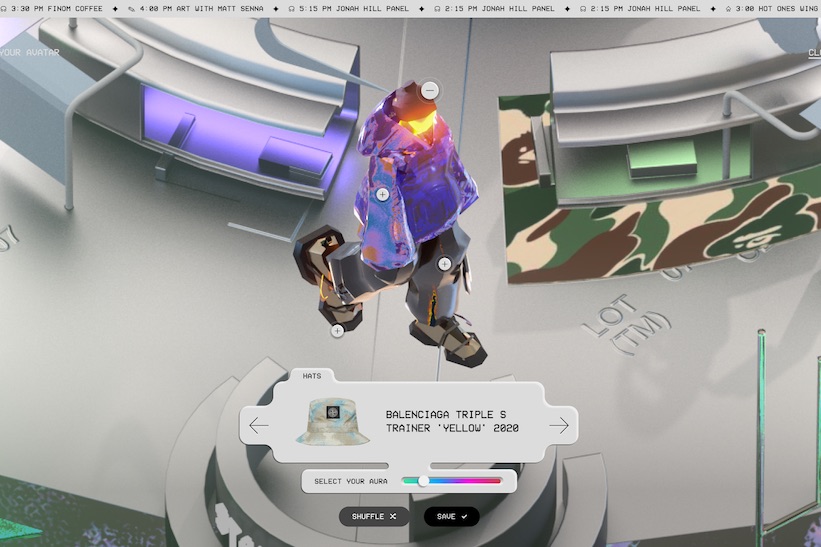Open the plus hotspot beside the avatar's sneaker

(337, 330)
